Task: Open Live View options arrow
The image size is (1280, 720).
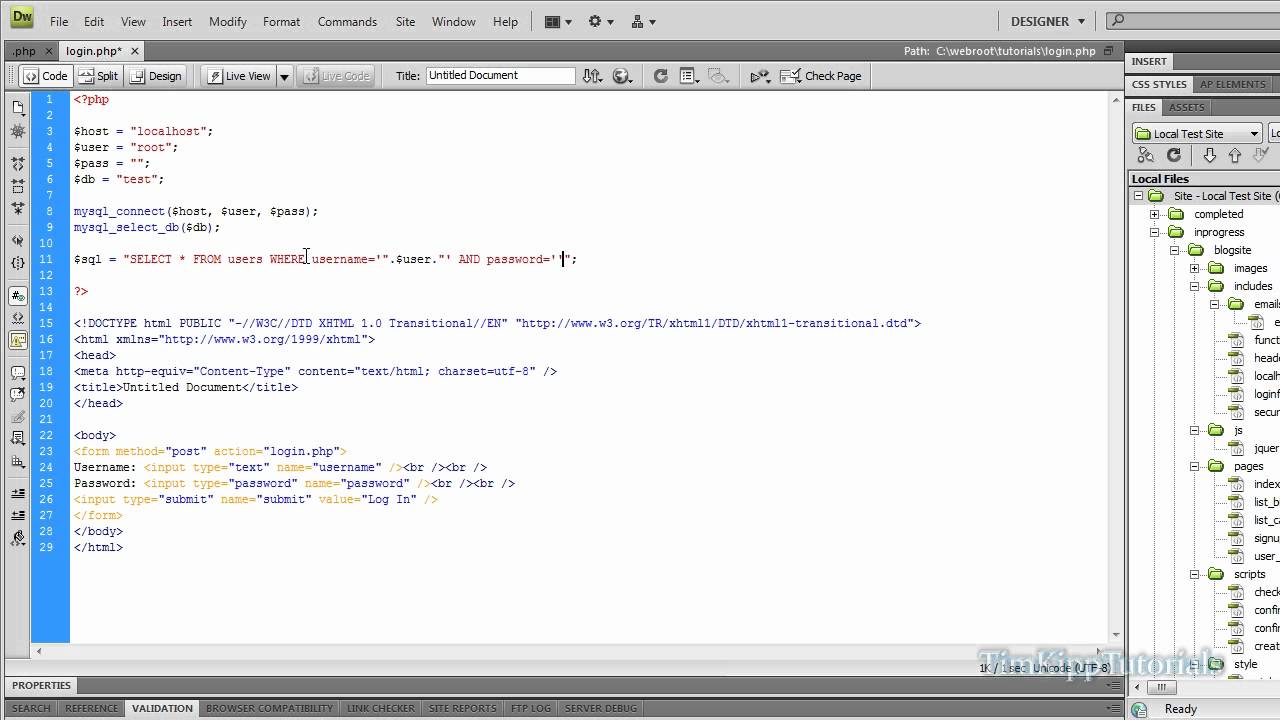Action: coord(284,76)
